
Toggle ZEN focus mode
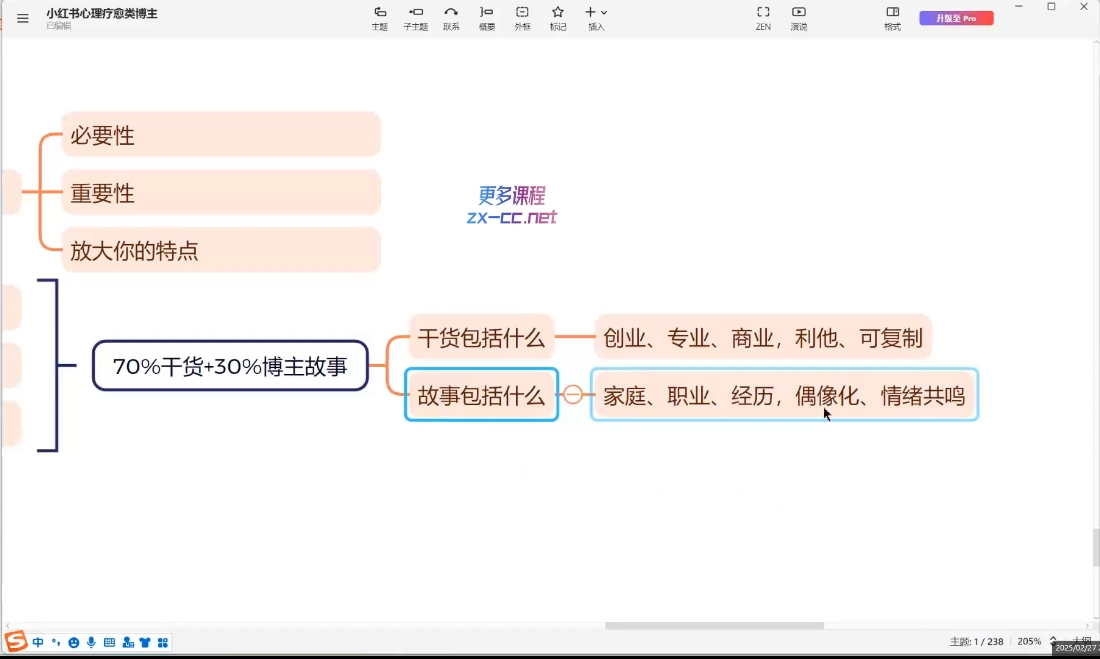763,18
